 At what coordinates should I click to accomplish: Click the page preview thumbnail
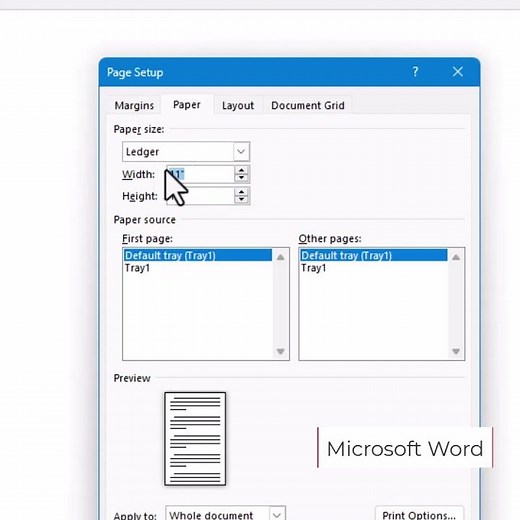point(195,438)
